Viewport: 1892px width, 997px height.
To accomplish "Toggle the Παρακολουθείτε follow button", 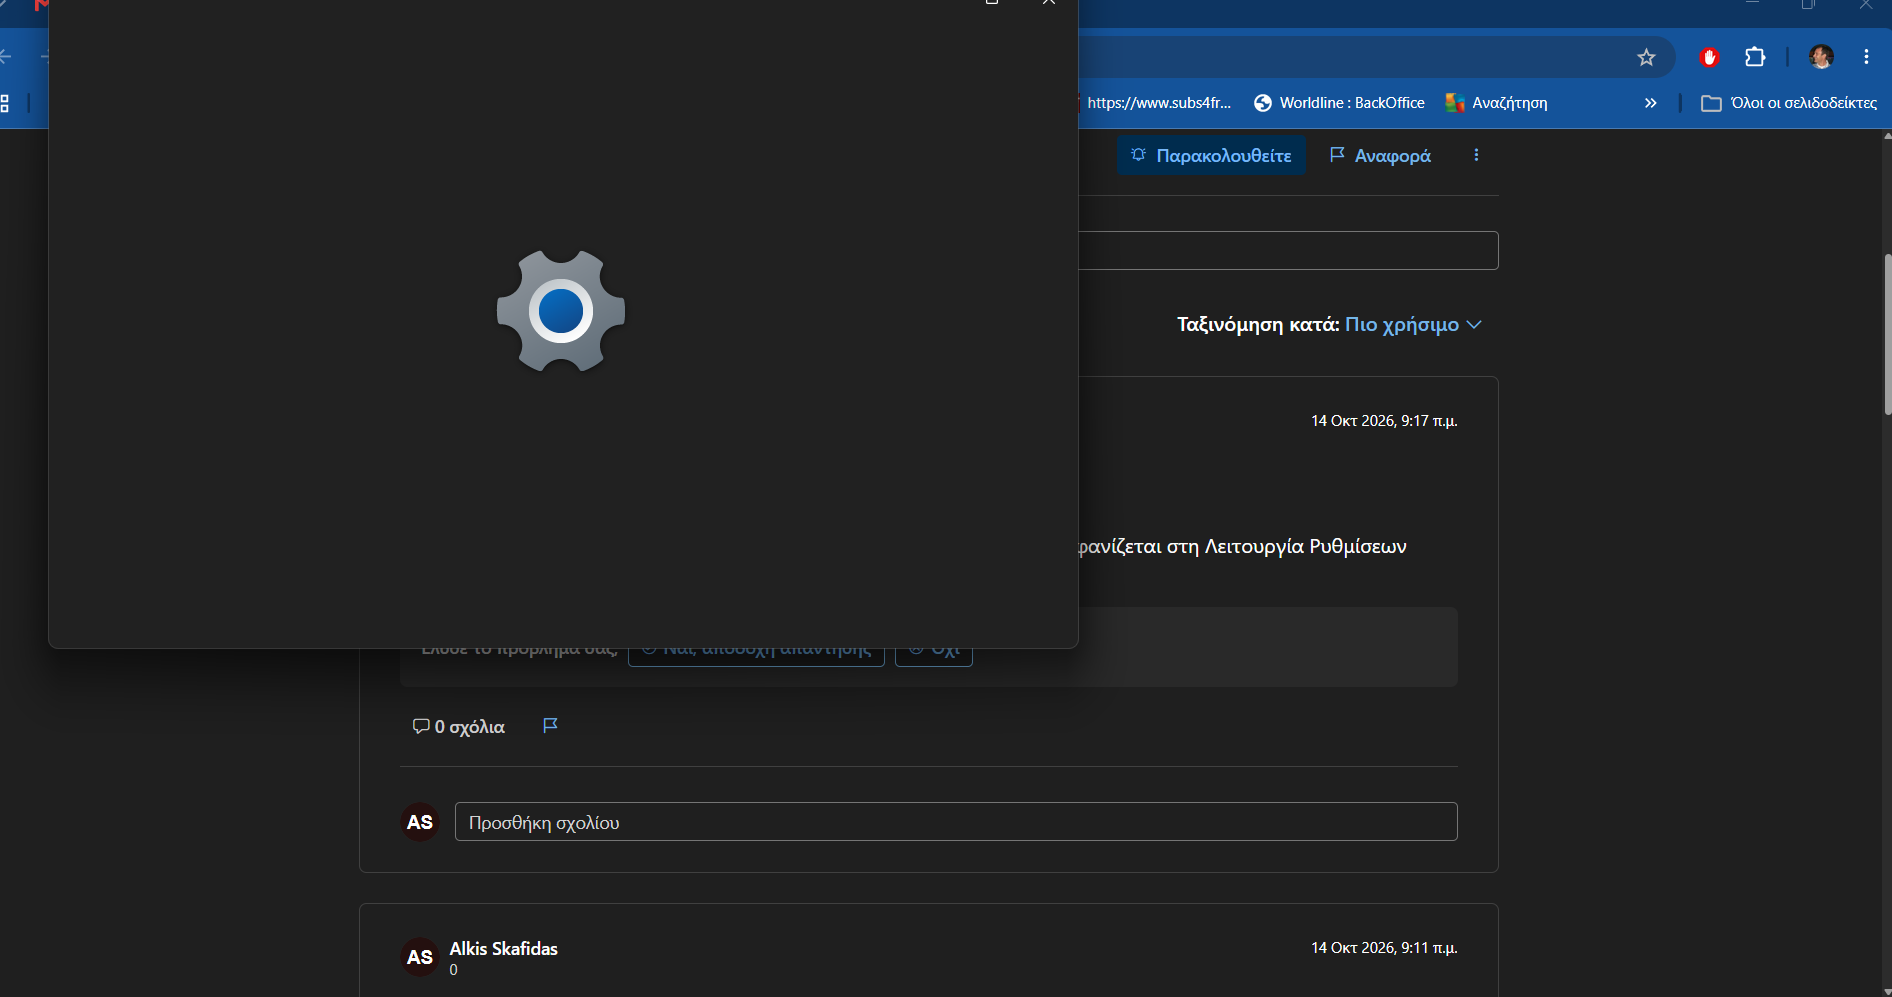I will pyautogui.click(x=1211, y=156).
